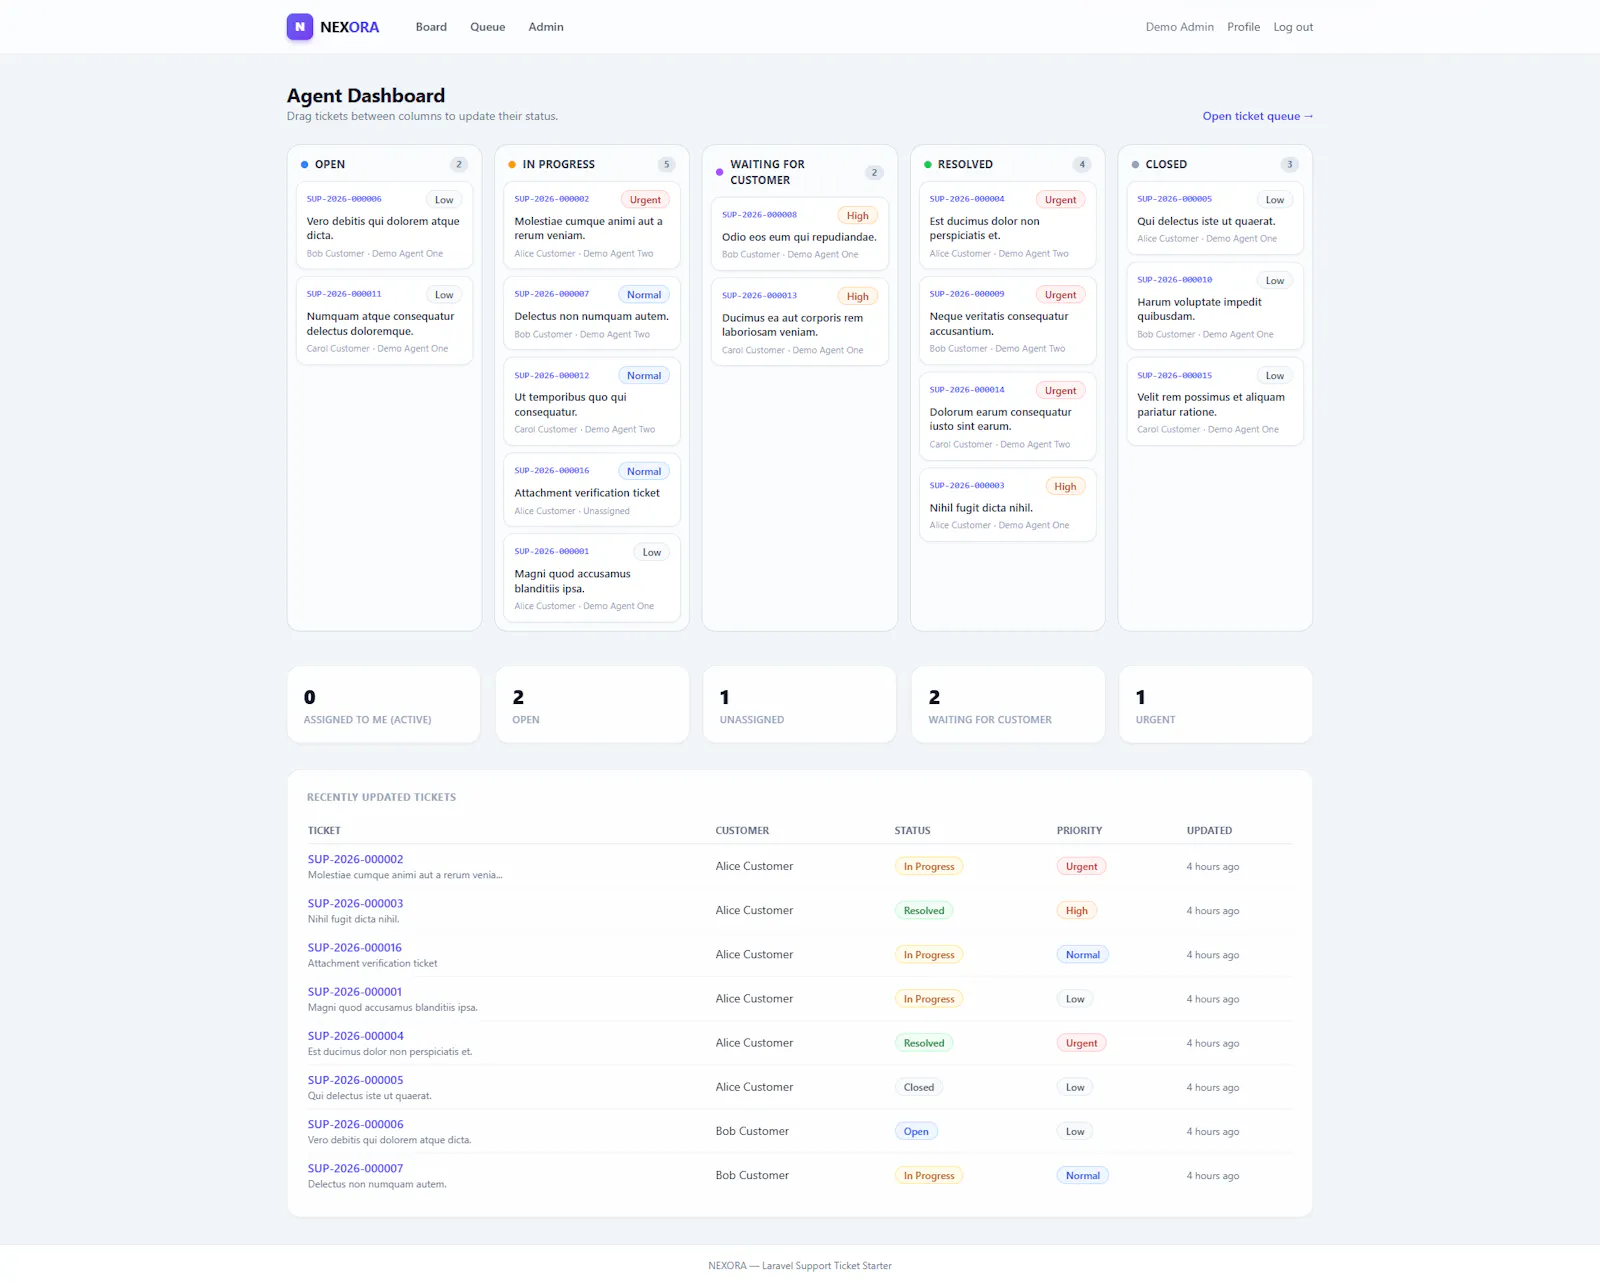The width and height of the screenshot is (1600, 1285).
Task: Click the Open count stat card
Action: (x=592, y=705)
